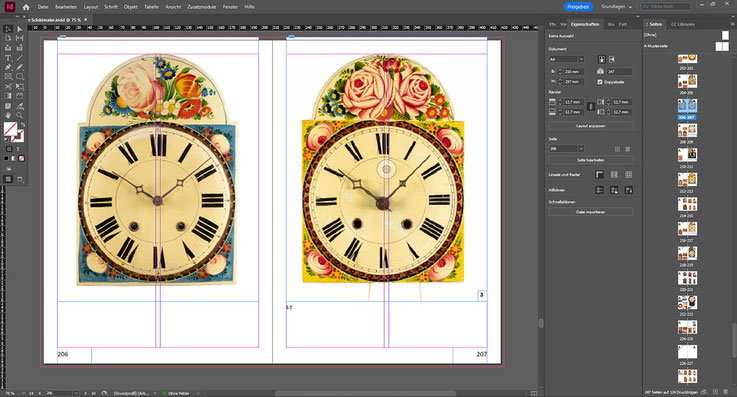737x397 pixels.
Task: Toggle document grid under Lineale und Raster
Action: [x=628, y=175]
